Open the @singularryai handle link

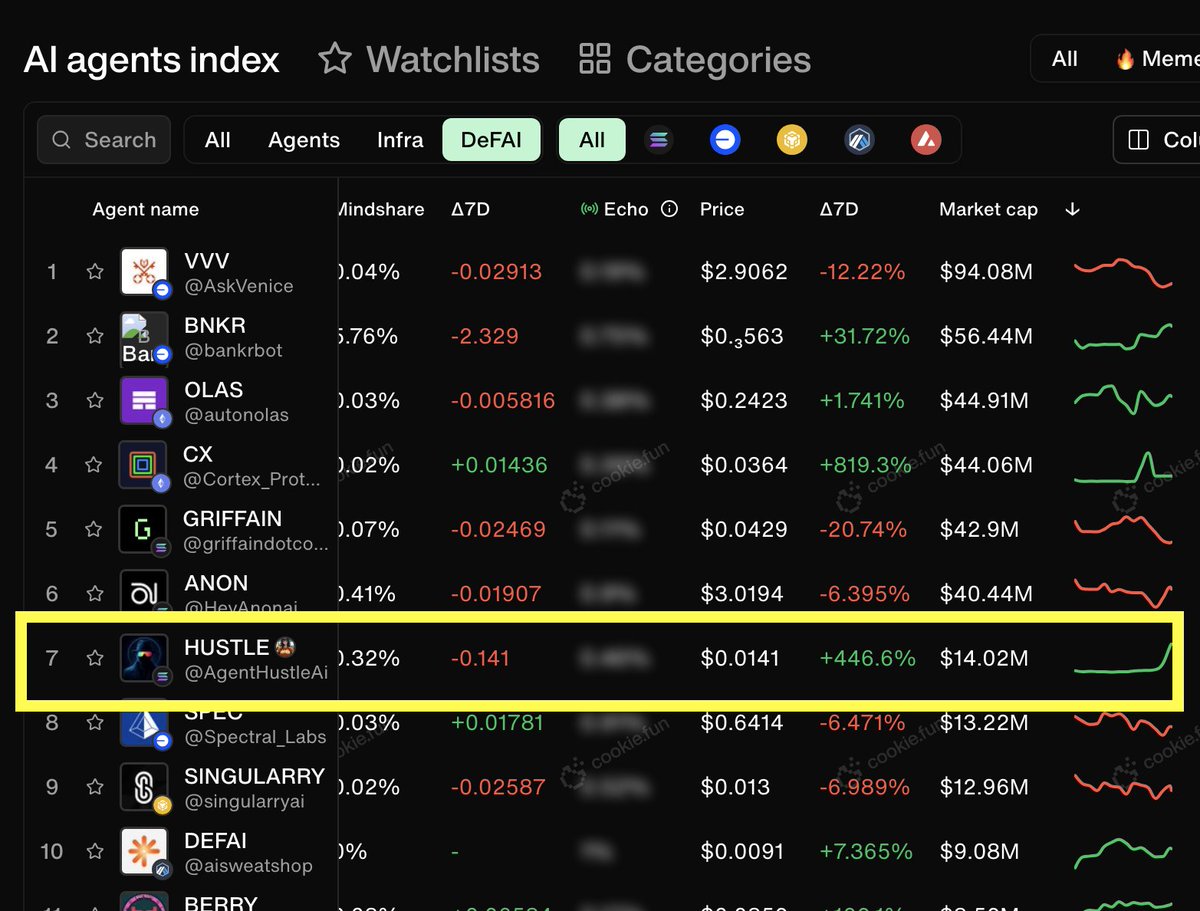244,802
